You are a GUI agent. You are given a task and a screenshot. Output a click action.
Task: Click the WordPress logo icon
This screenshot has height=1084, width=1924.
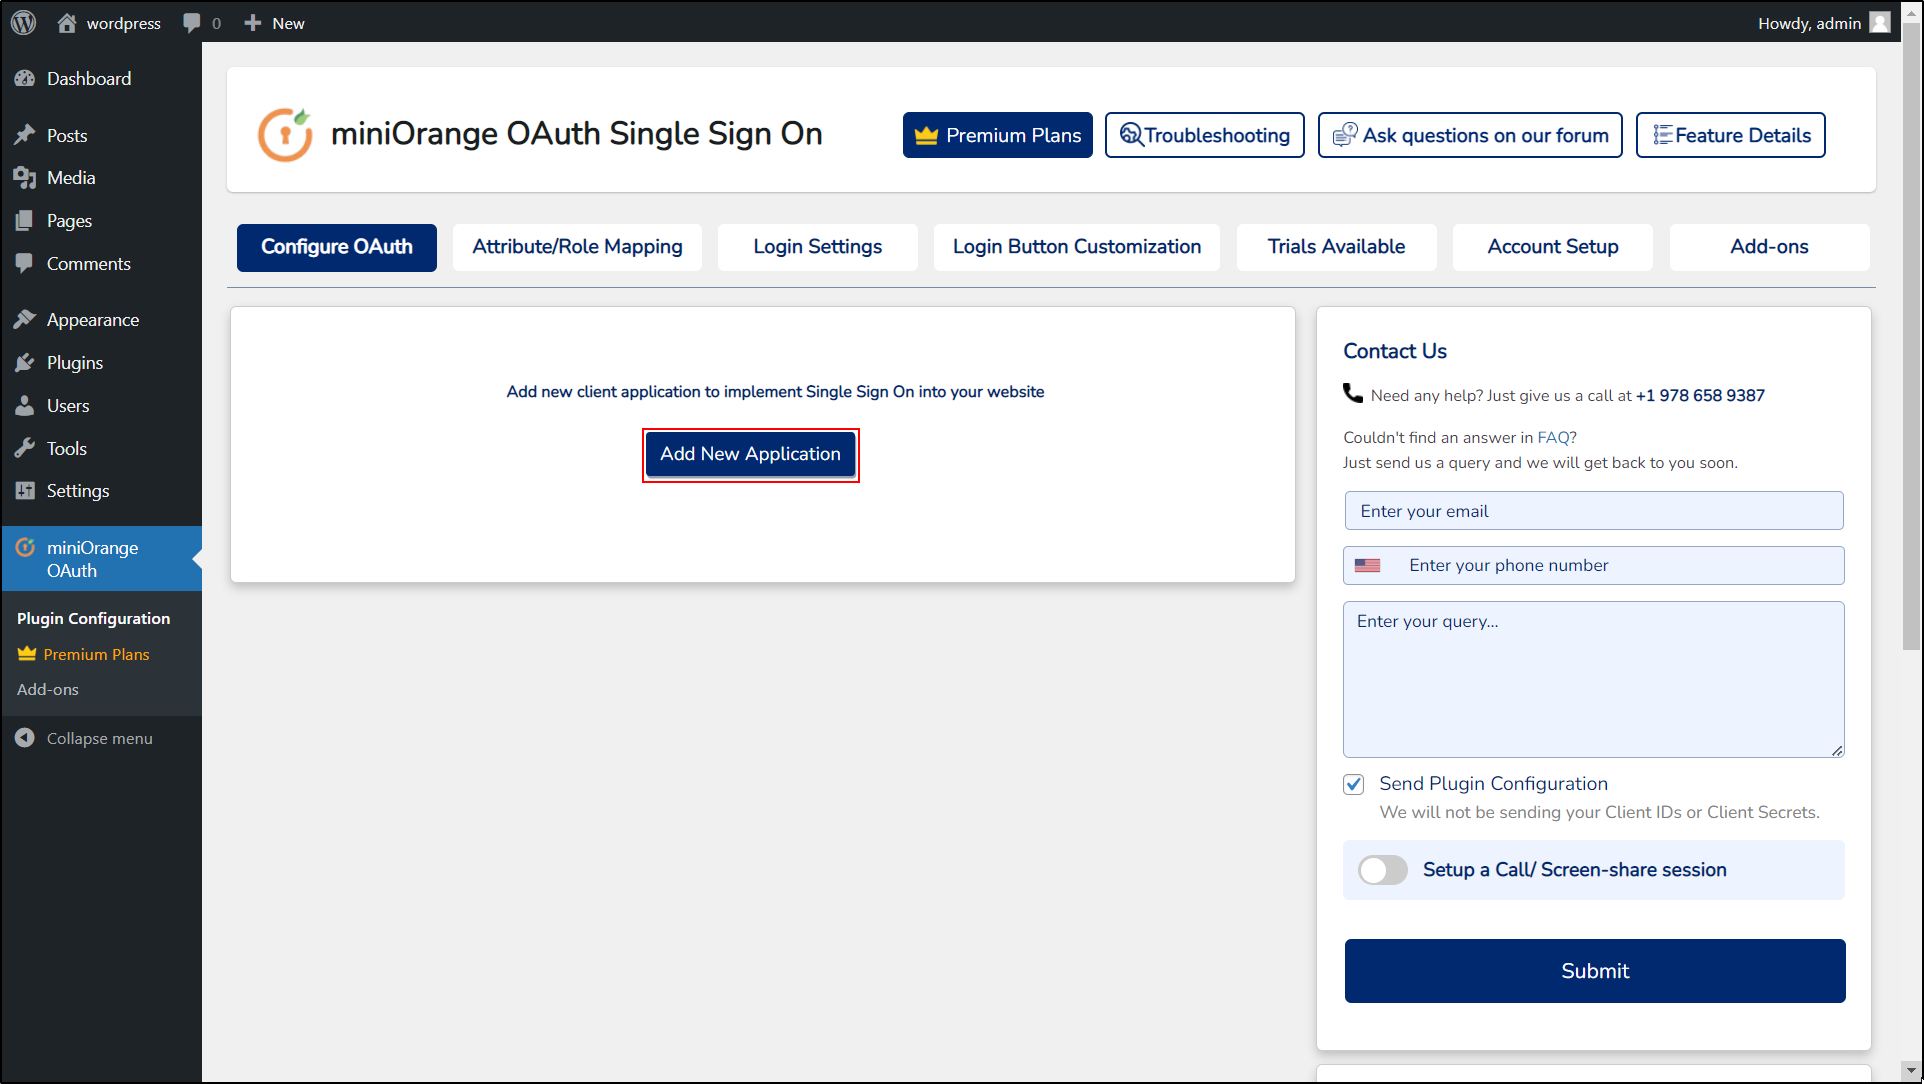click(x=24, y=22)
